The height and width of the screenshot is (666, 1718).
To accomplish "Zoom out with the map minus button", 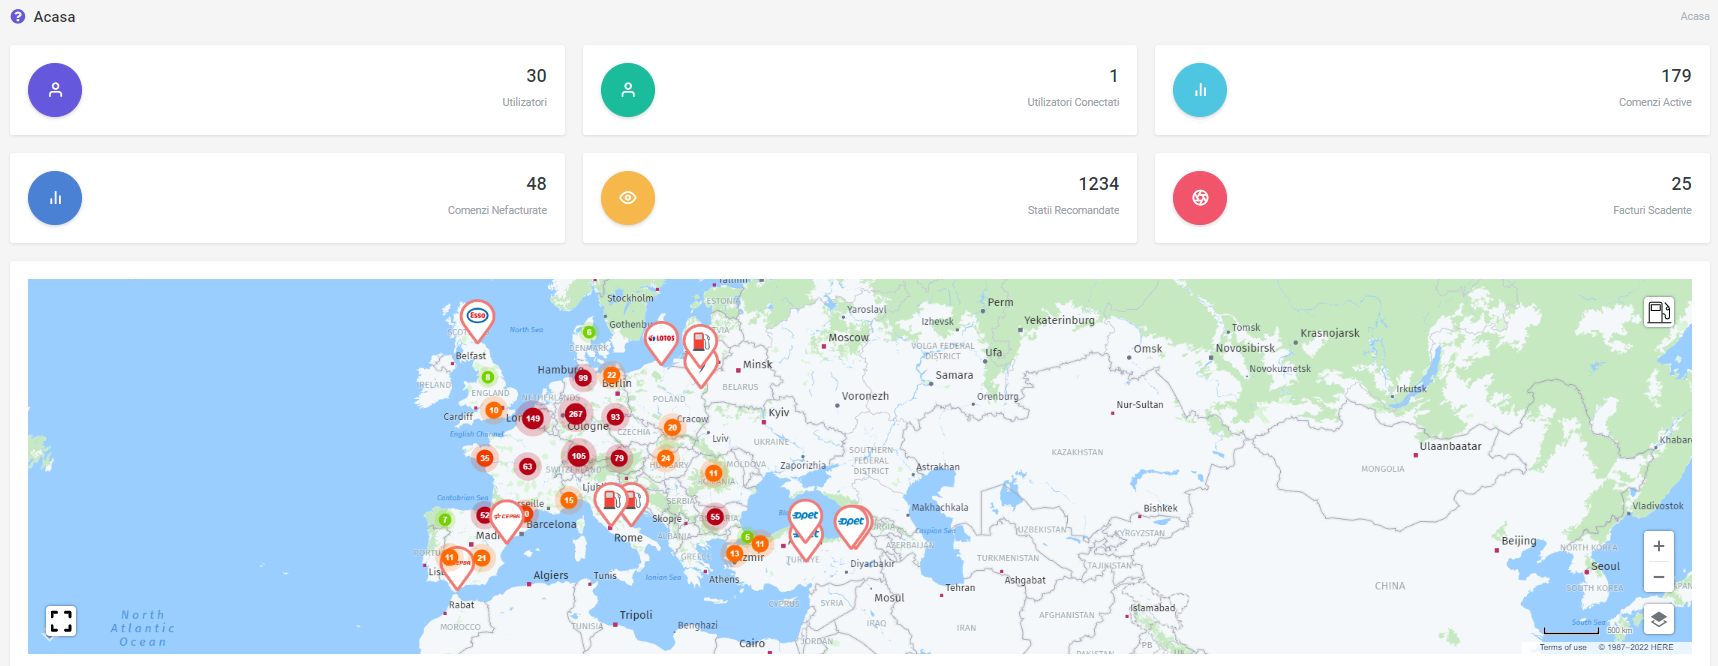I will pos(1658,577).
